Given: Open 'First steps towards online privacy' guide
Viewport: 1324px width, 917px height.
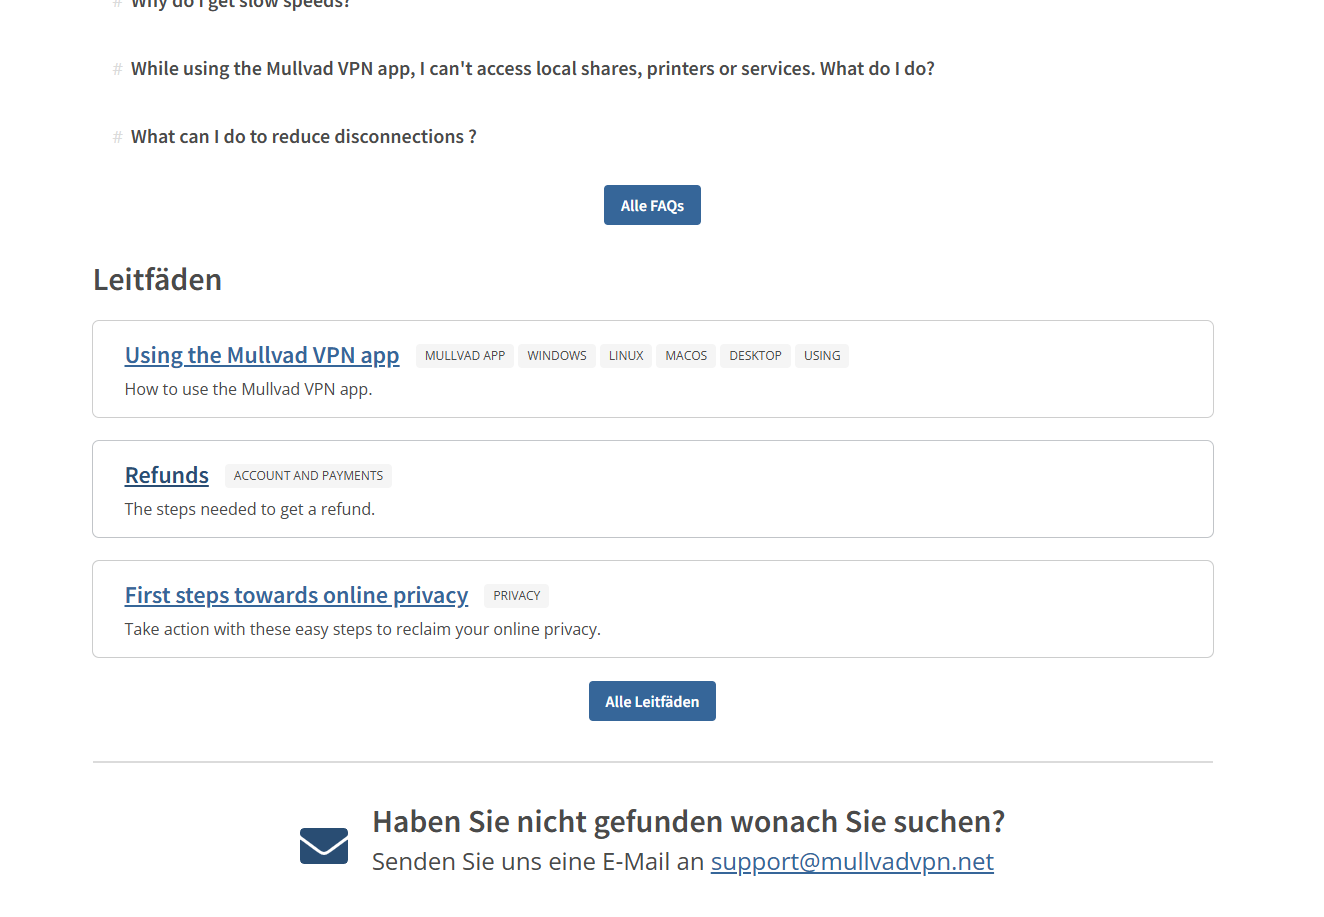Looking at the screenshot, I should point(296,595).
